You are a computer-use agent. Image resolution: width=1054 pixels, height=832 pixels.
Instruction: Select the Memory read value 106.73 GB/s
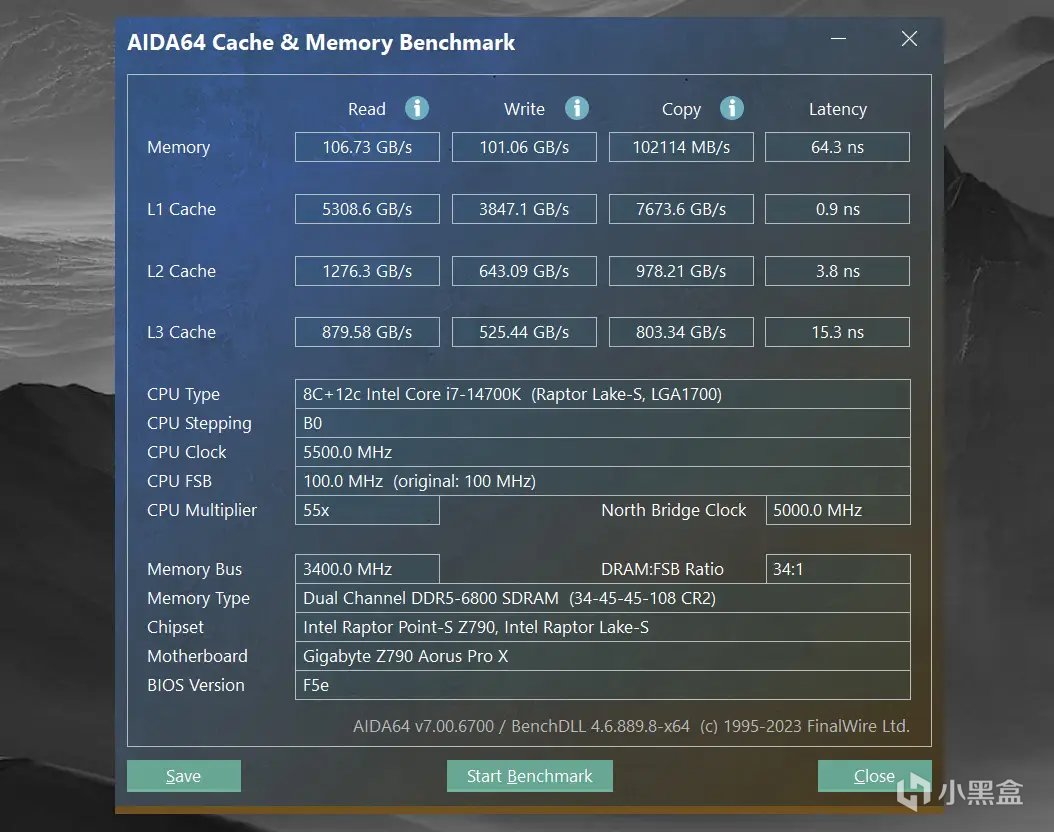(367, 147)
